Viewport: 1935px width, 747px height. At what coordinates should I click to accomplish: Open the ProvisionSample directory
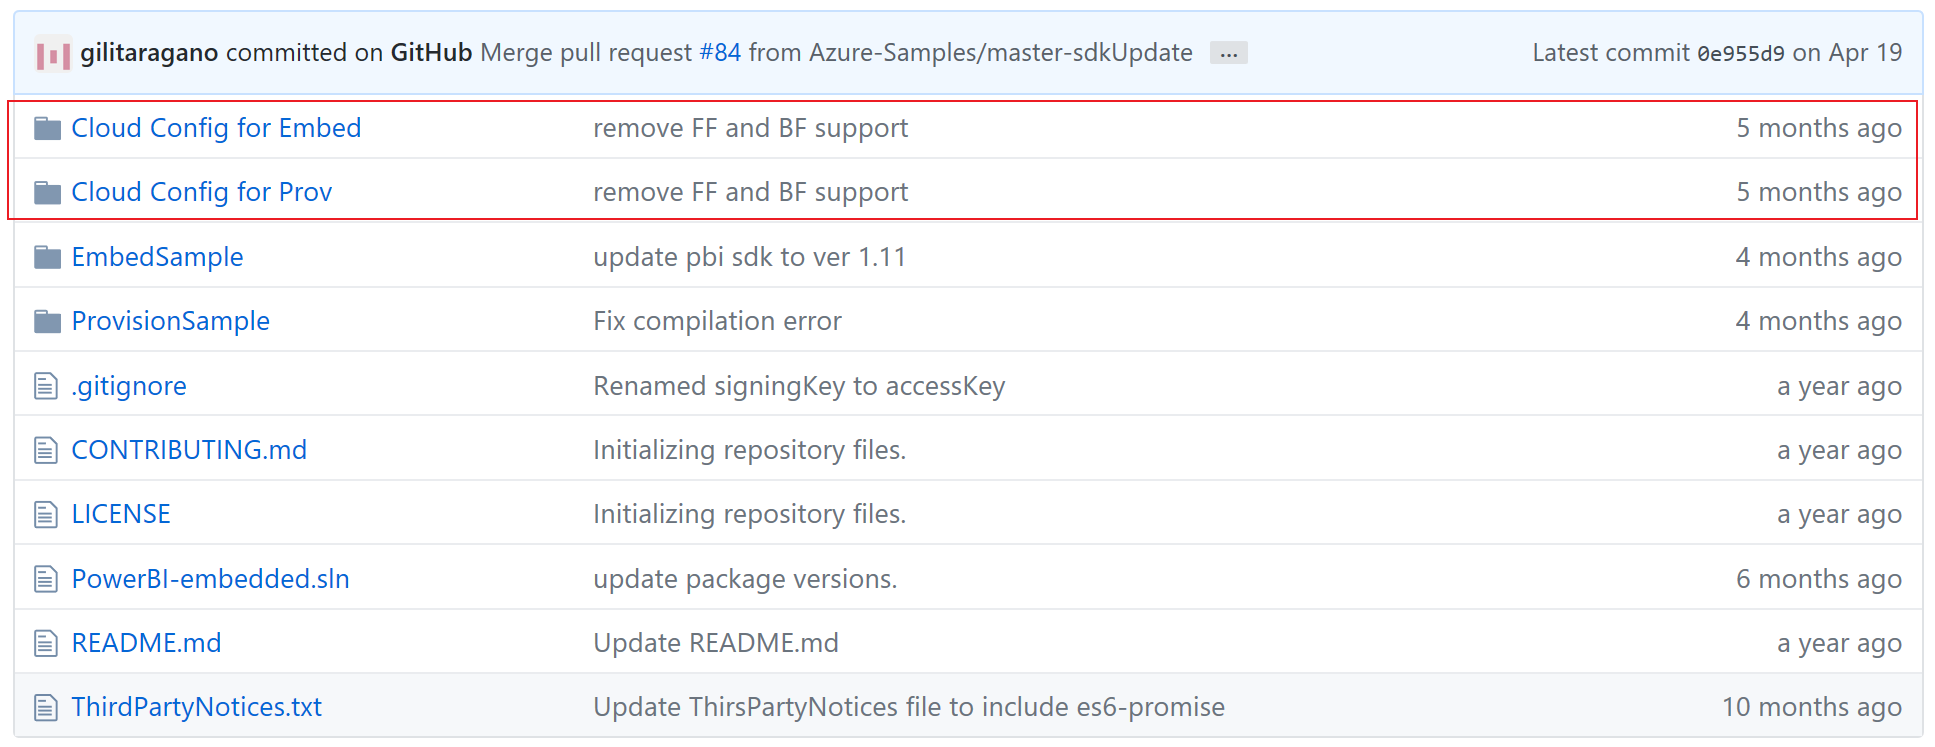[x=170, y=320]
